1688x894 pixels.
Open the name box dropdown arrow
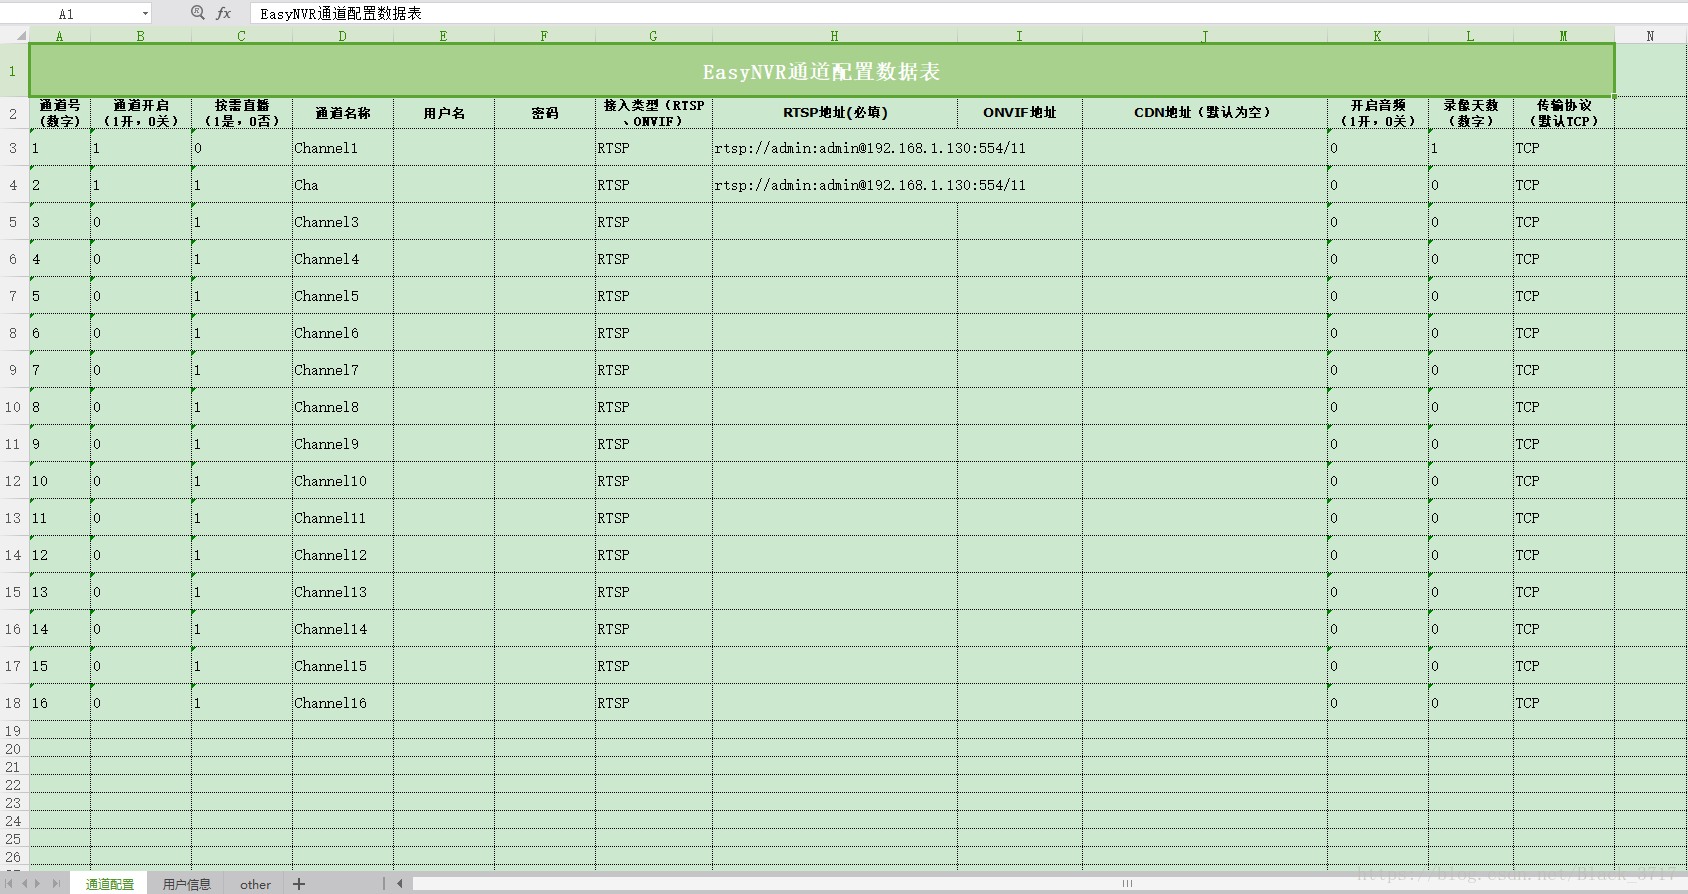pos(145,14)
